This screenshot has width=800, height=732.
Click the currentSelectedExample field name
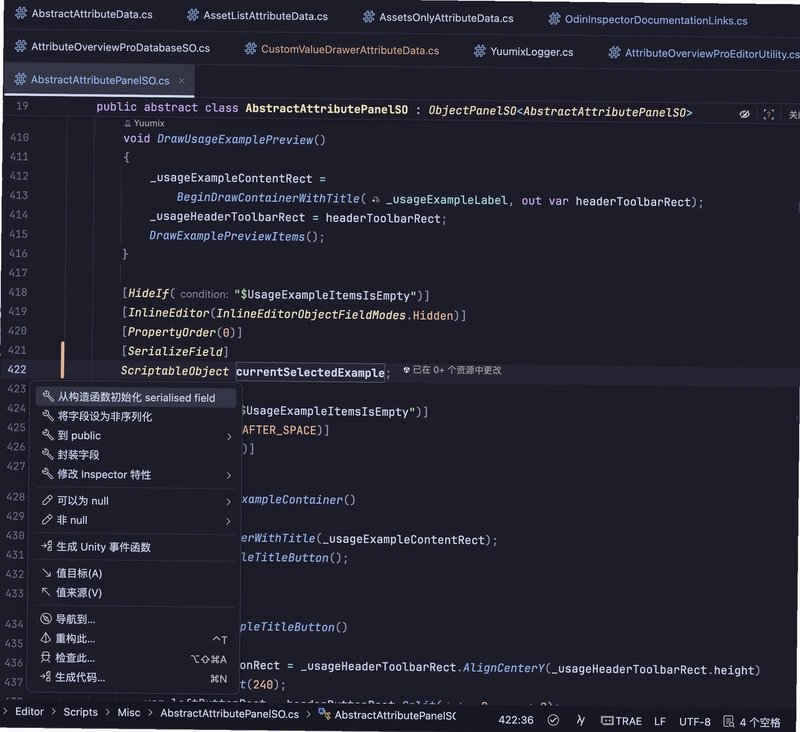[310, 372]
